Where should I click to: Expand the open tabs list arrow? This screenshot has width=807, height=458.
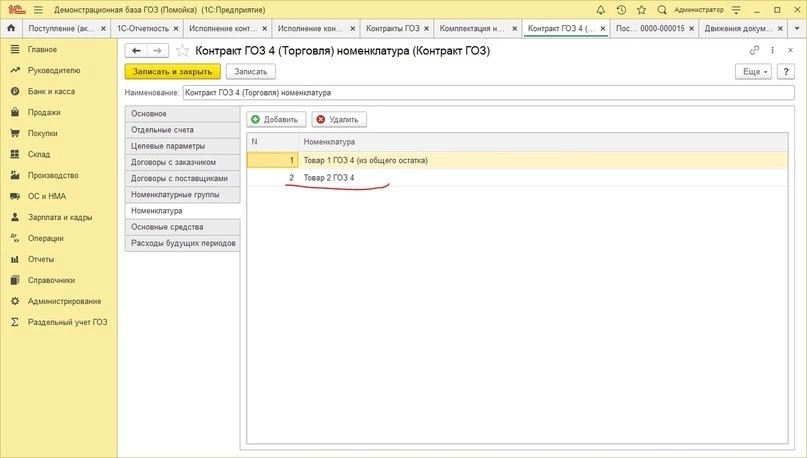796,28
